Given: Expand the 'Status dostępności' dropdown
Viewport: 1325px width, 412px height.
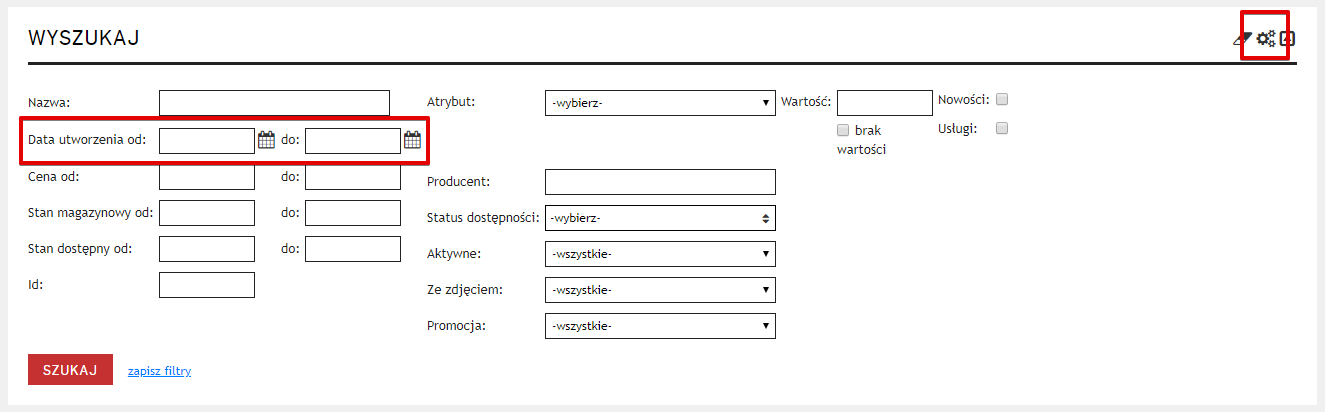Looking at the screenshot, I should tap(660, 218).
